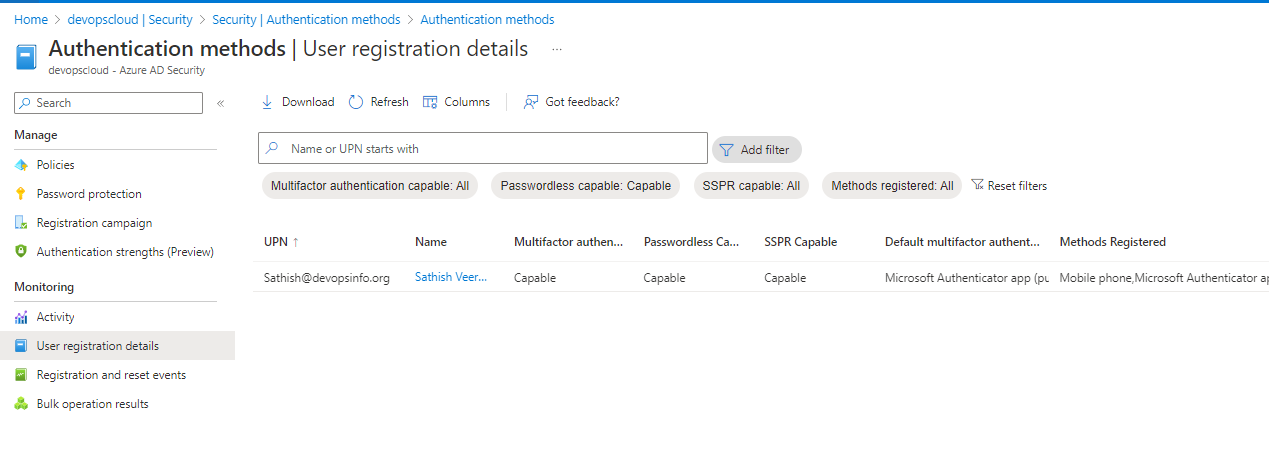Open the Passwordless capable filter
1269x461 pixels.
[585, 186]
